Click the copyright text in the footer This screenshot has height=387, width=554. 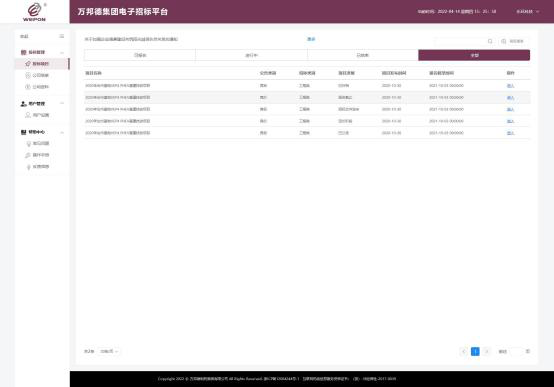[277, 379]
